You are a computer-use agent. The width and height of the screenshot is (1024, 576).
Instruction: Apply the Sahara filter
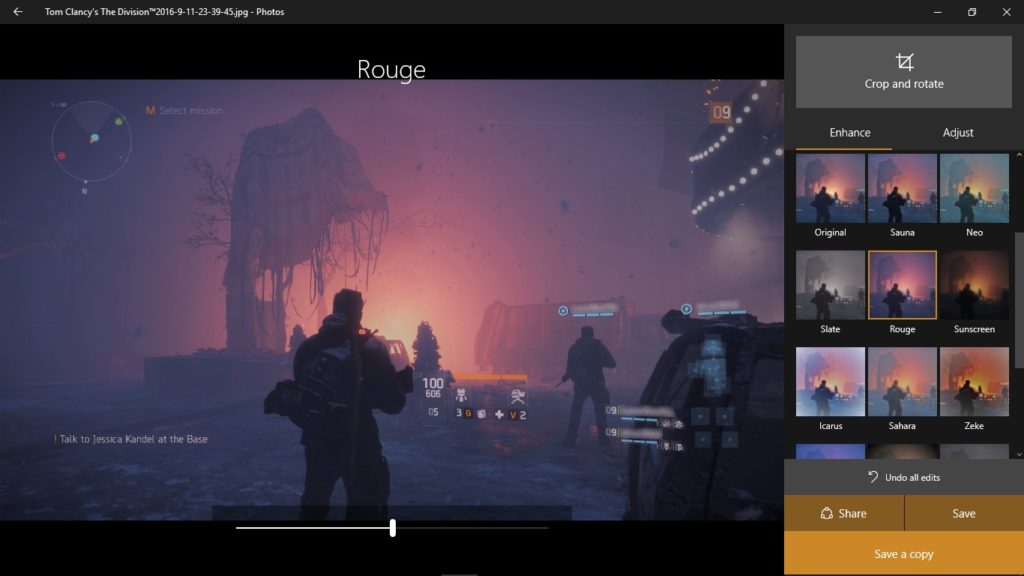pyautogui.click(x=902, y=381)
